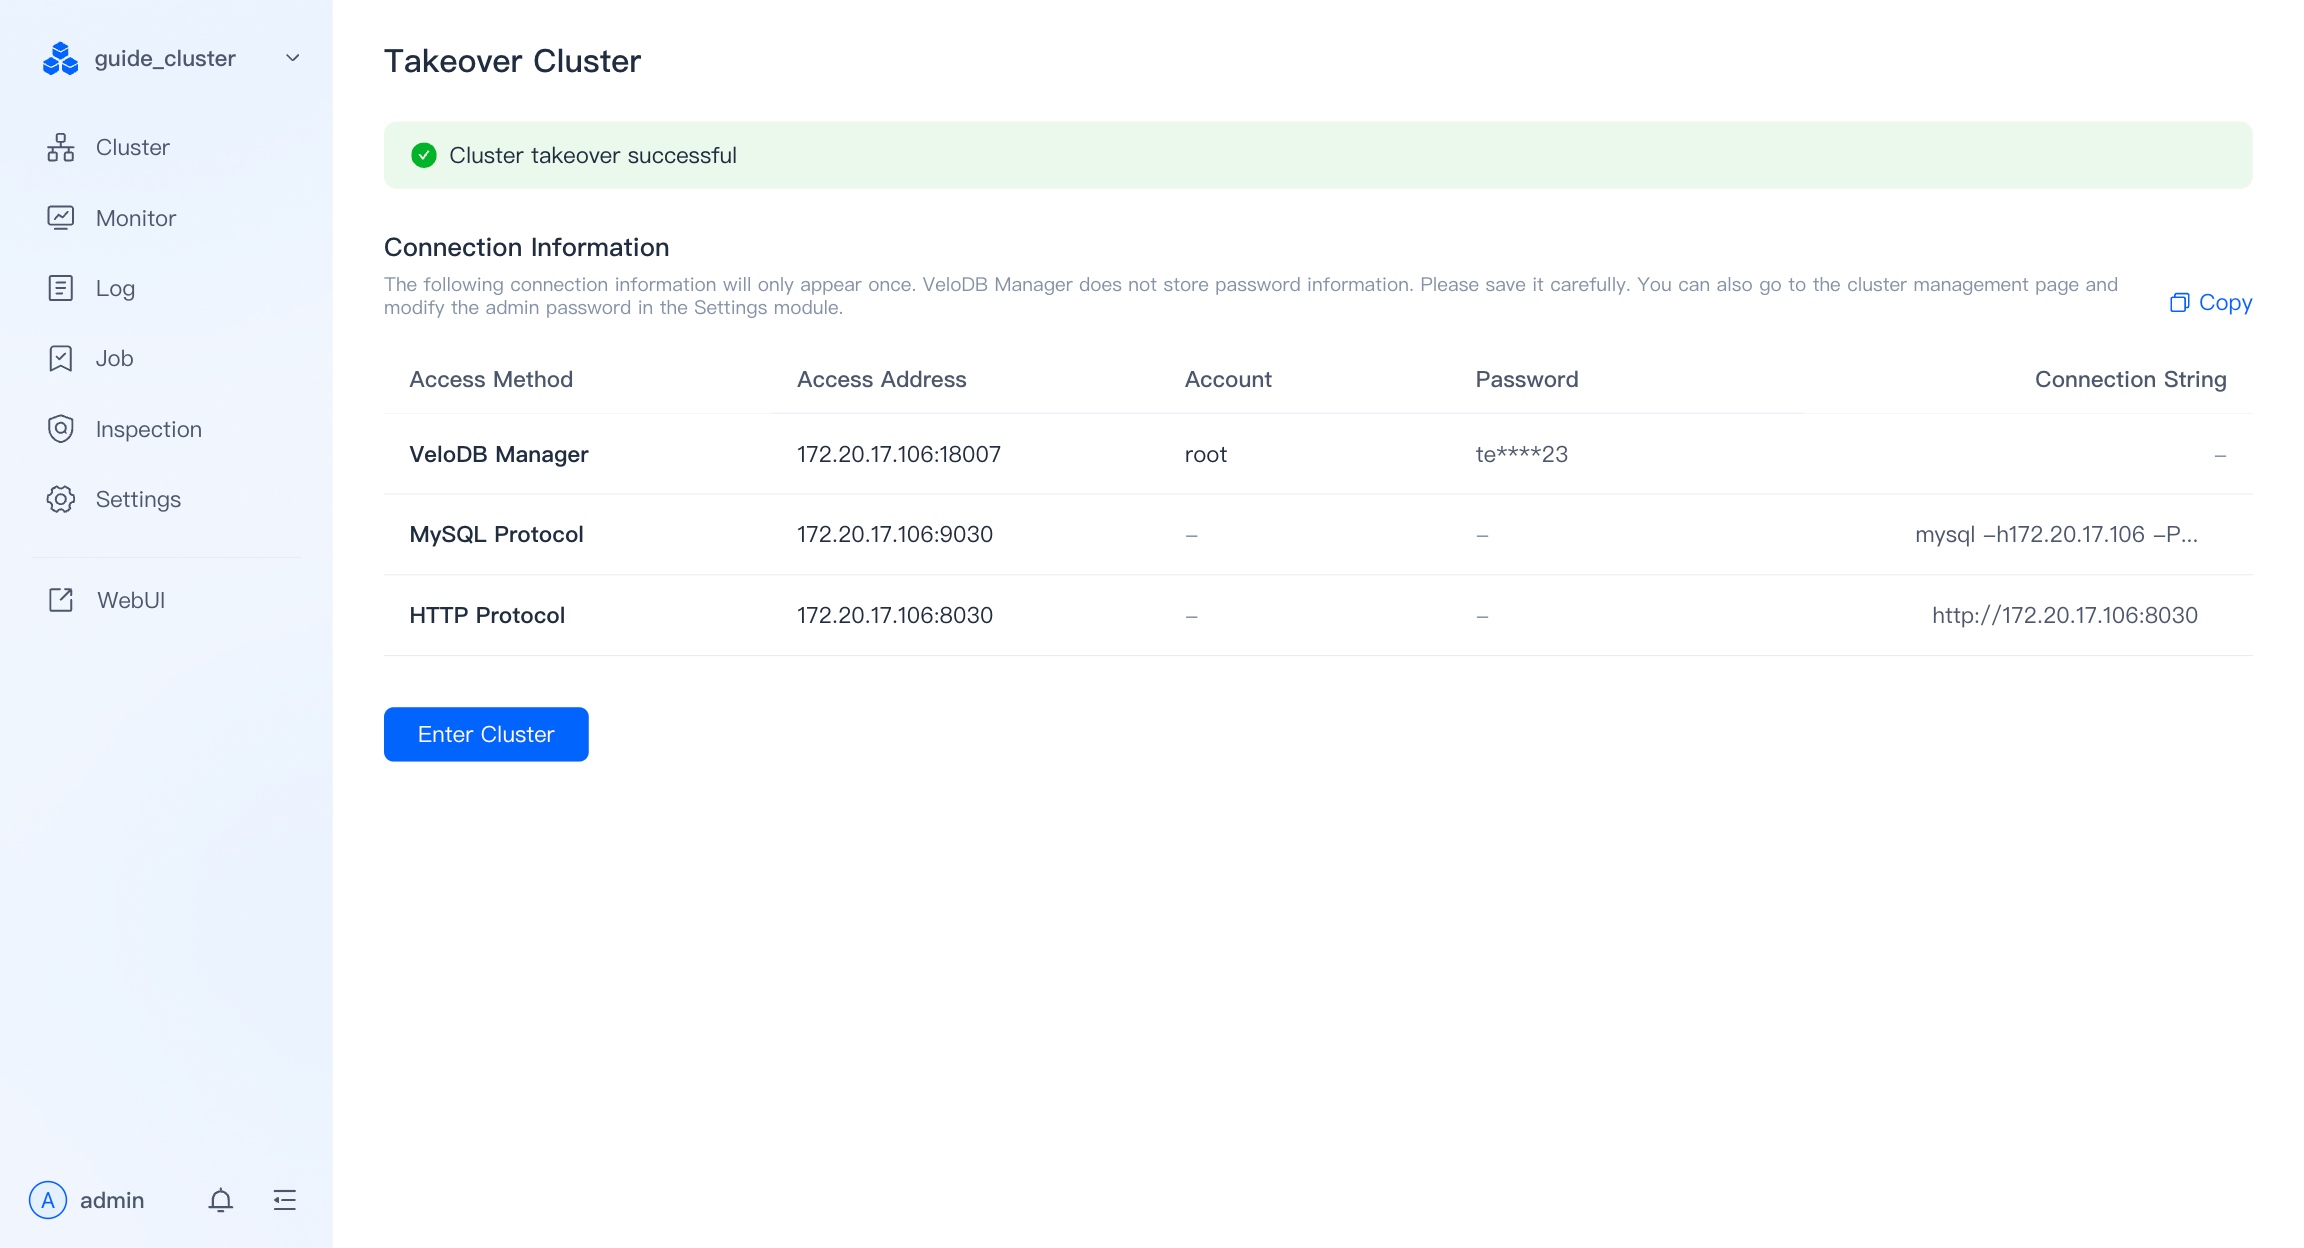This screenshot has height=1248, width=2304.
Task: Click the green success checkmark icon
Action: pos(424,155)
